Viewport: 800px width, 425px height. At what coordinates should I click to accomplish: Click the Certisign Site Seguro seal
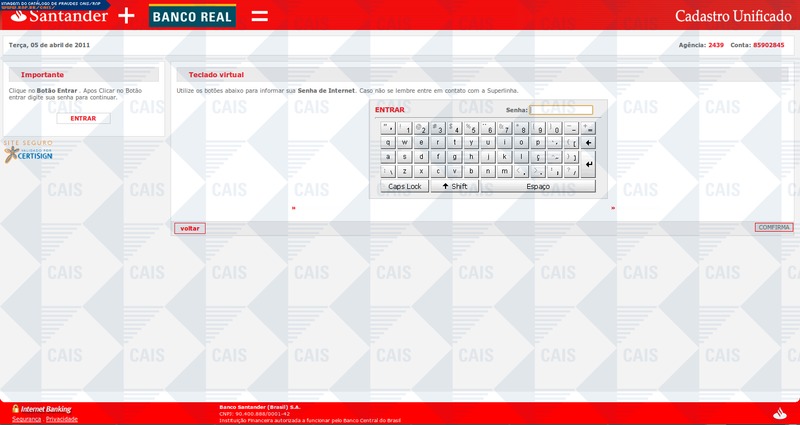pos(29,151)
